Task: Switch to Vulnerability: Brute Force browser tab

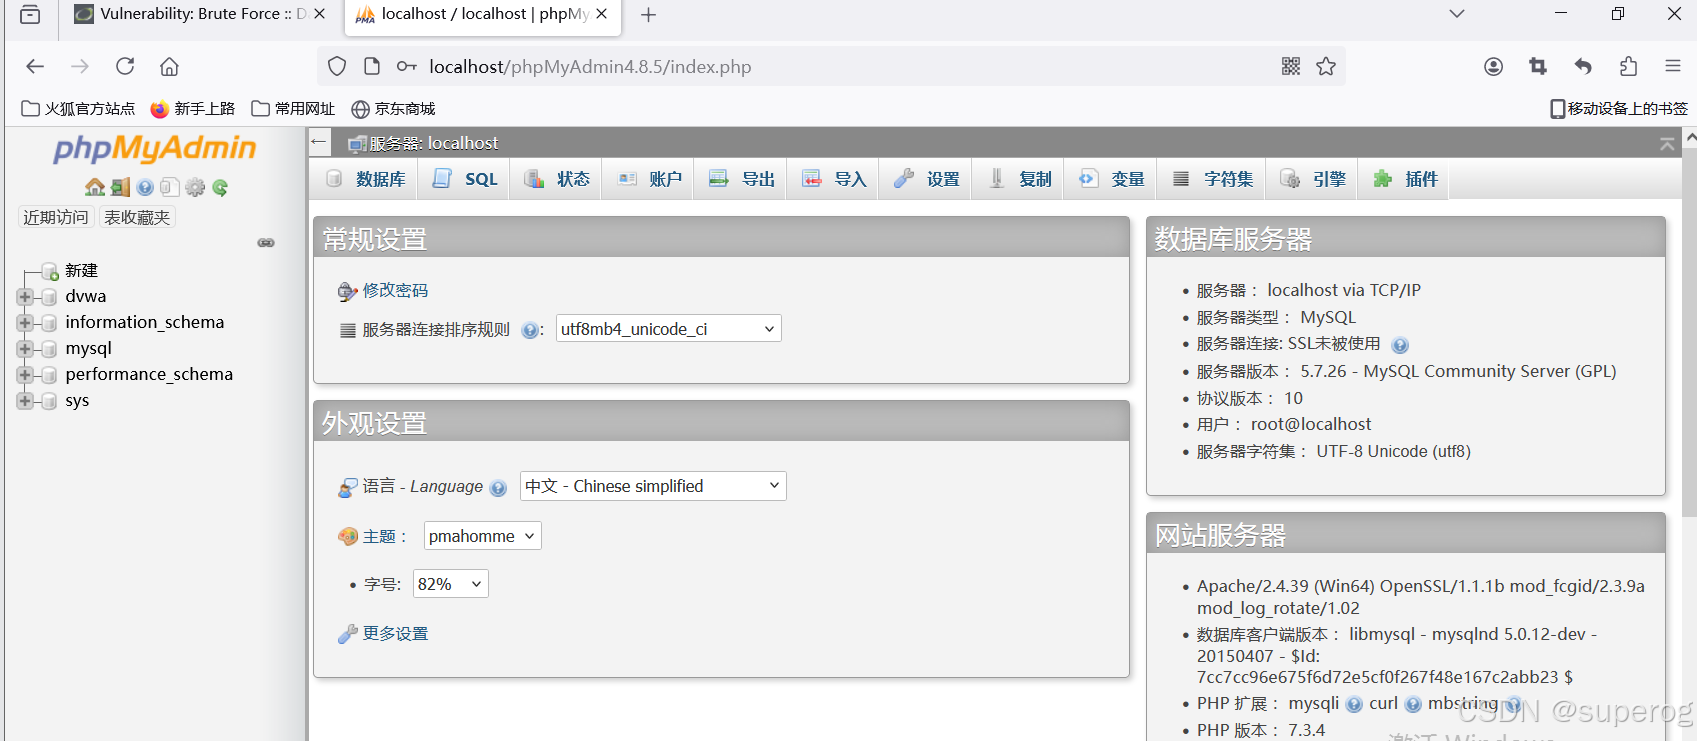Action: 200,14
